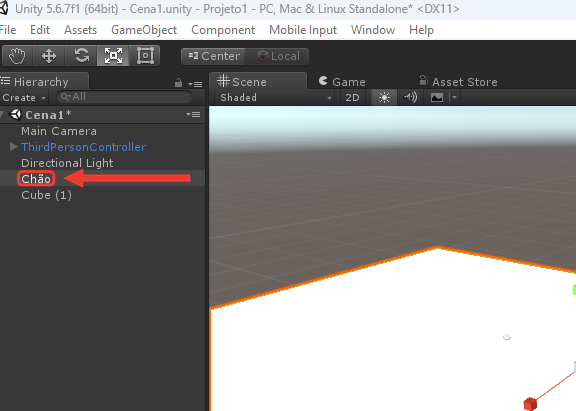Open the GameObject menu

(144, 30)
